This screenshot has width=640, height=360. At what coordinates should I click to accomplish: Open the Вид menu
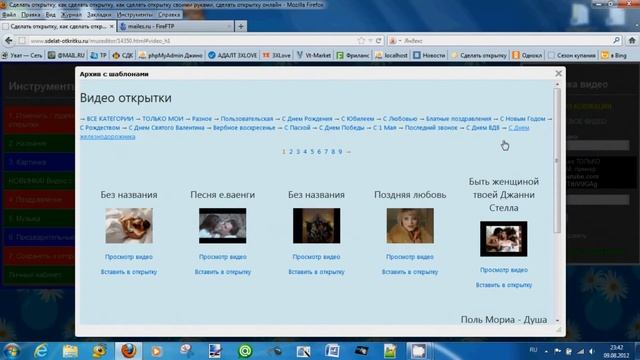tap(50, 14)
